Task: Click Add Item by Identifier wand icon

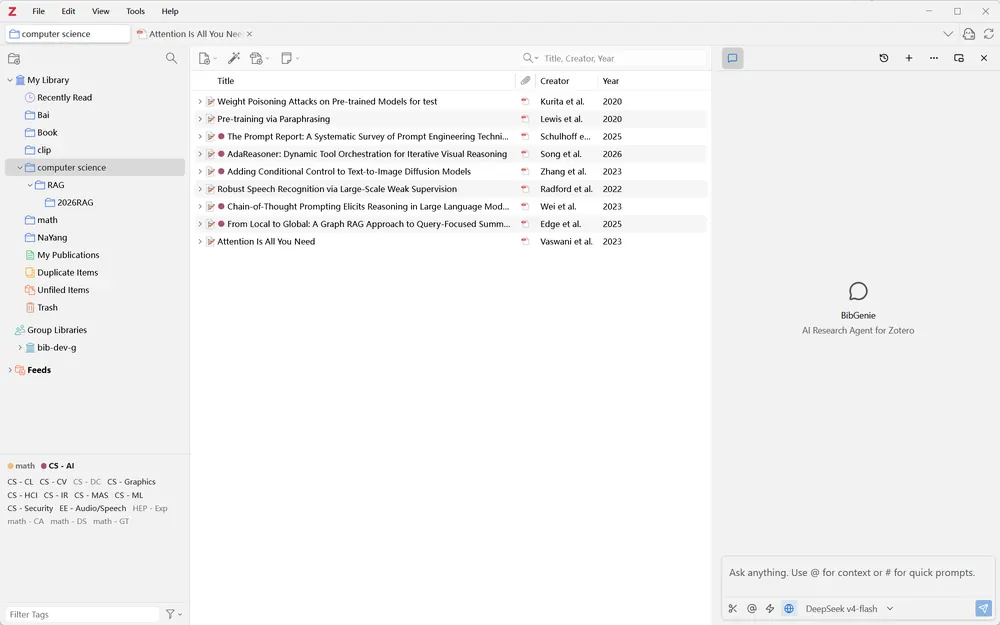Action: coord(234,58)
